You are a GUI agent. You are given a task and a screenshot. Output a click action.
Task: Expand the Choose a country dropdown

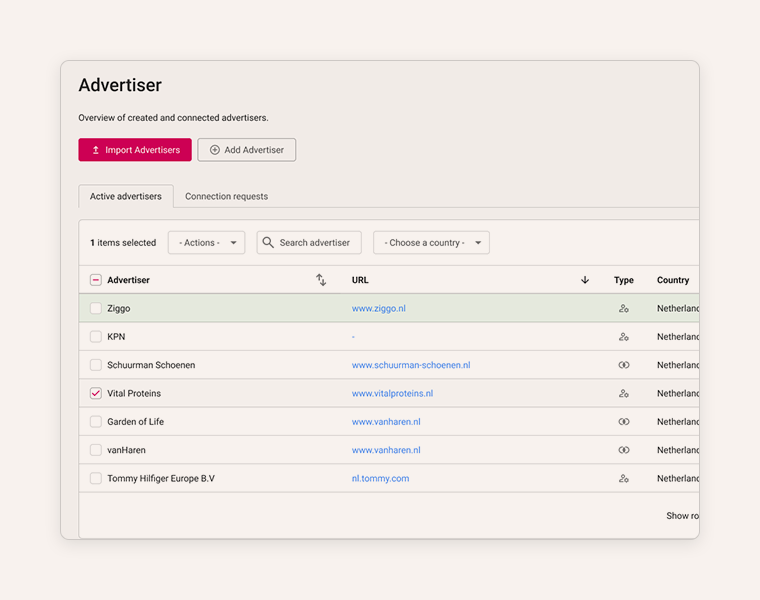[x=431, y=243]
